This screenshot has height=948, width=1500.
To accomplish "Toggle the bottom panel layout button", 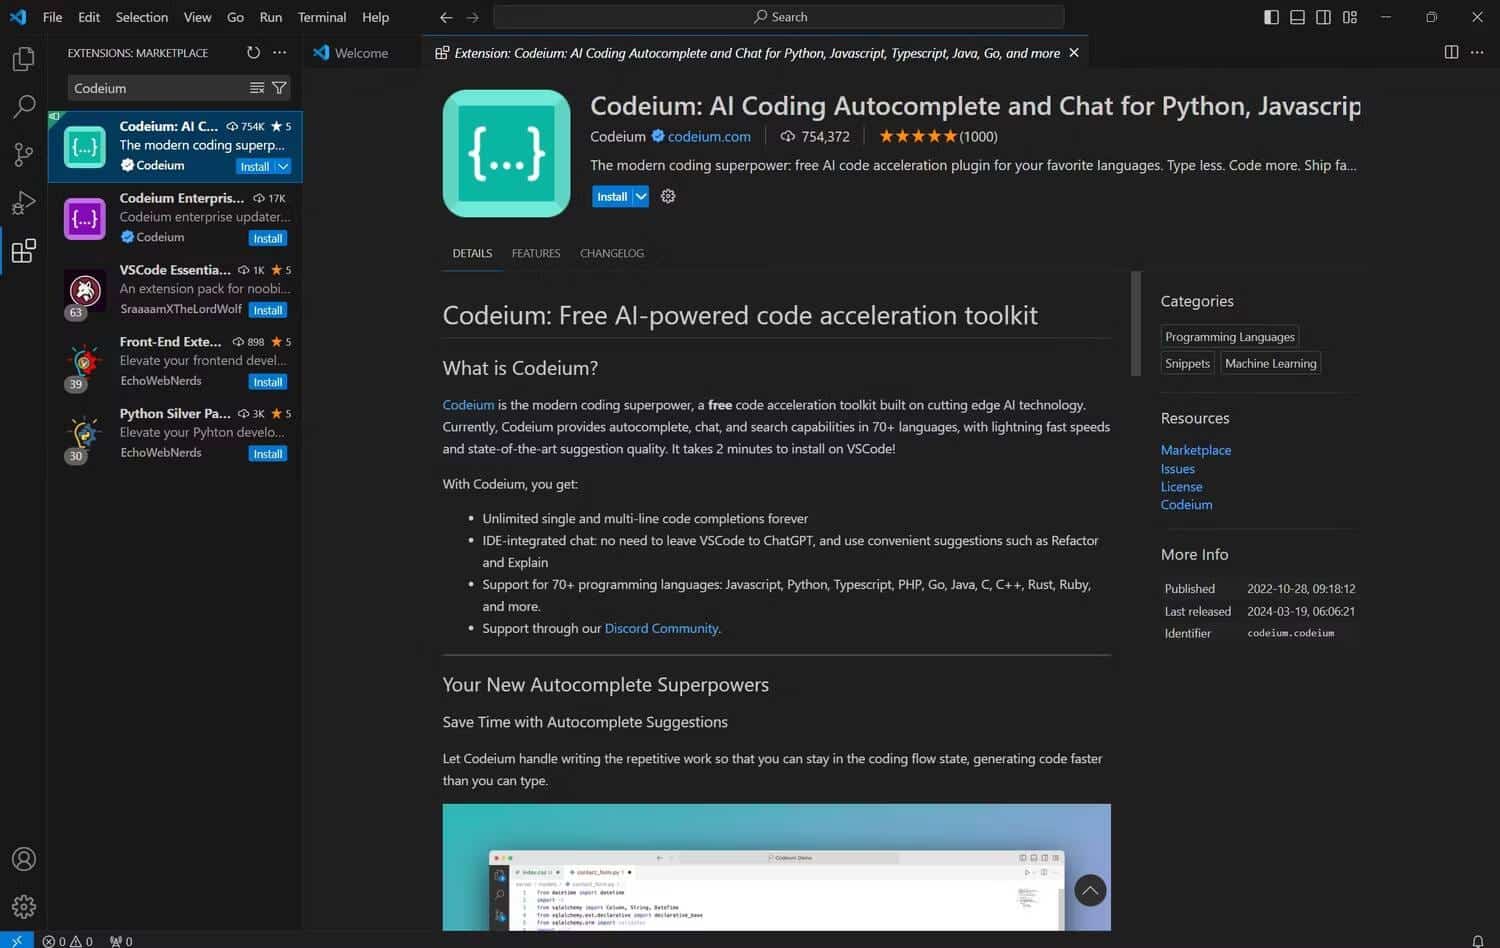I will tap(1297, 17).
